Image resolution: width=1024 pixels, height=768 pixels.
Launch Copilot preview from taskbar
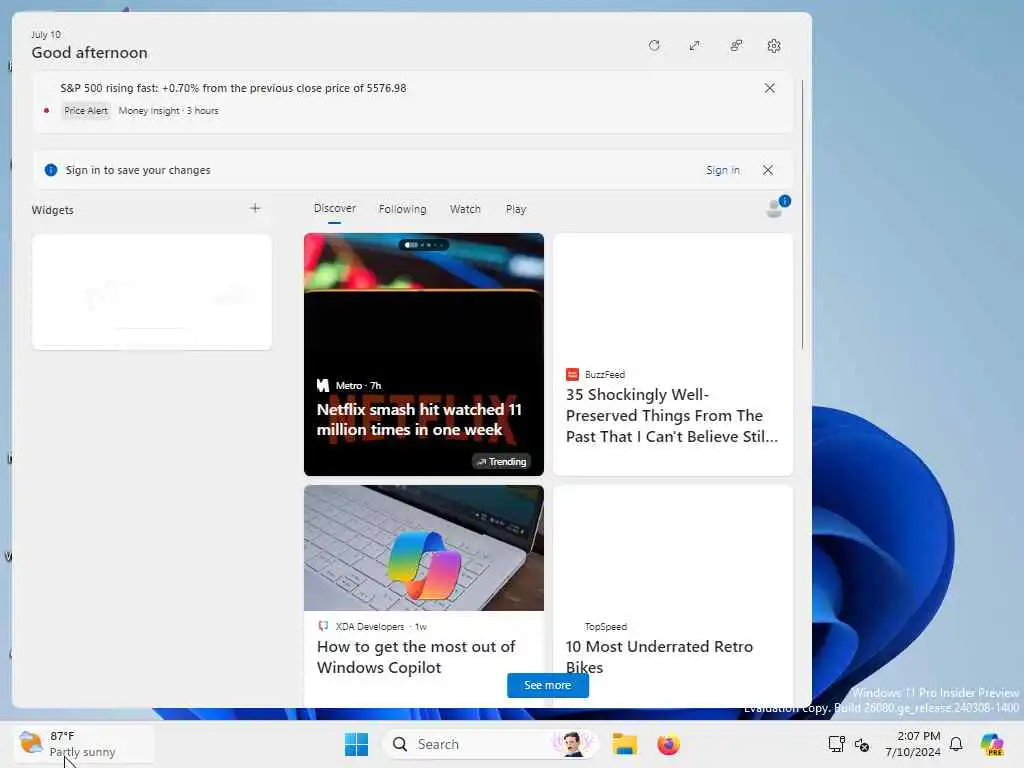tap(992, 744)
